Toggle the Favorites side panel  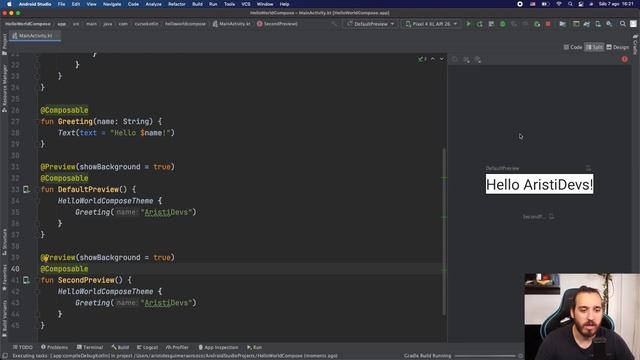[x=4, y=278]
